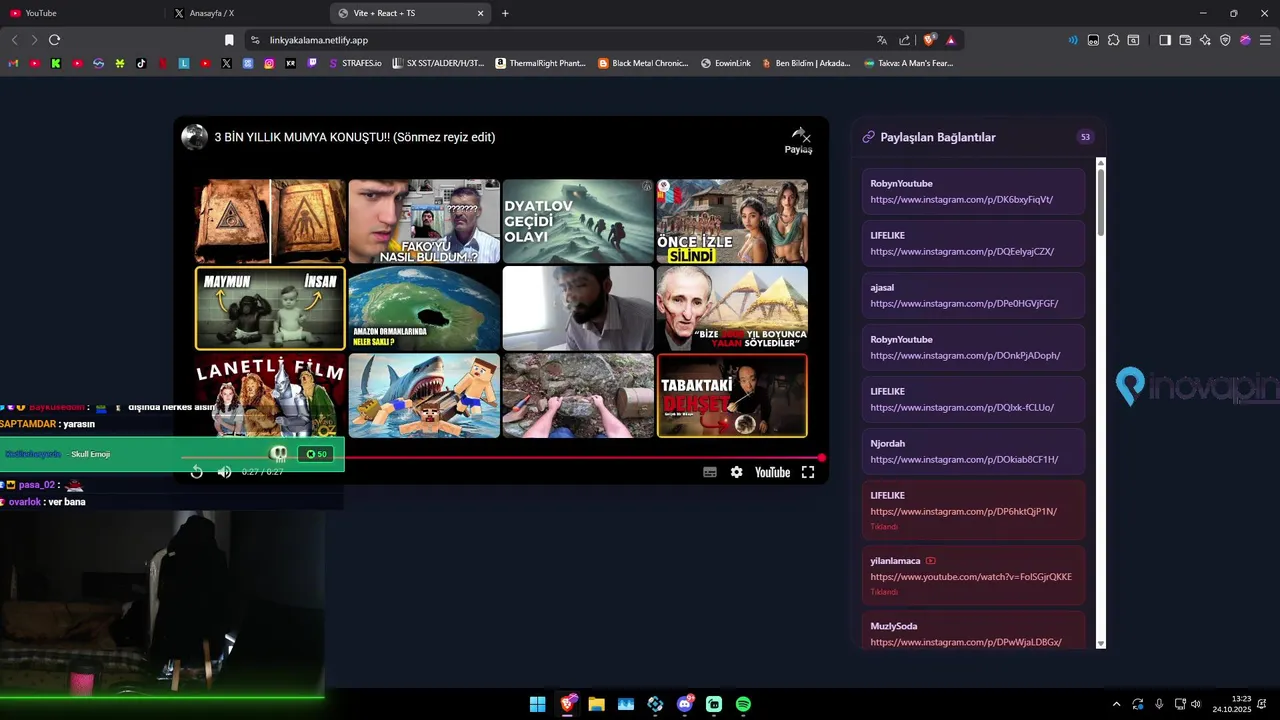Play the FAKO'YU NASIL BULDUM suggested video
This screenshot has height=720, width=1280.
(x=424, y=221)
